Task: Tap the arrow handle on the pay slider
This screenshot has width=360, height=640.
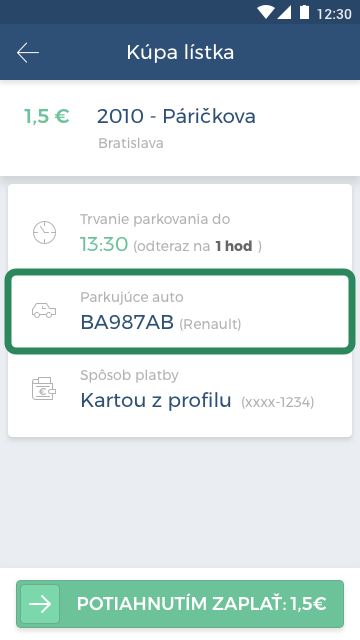Action: (x=40, y=604)
